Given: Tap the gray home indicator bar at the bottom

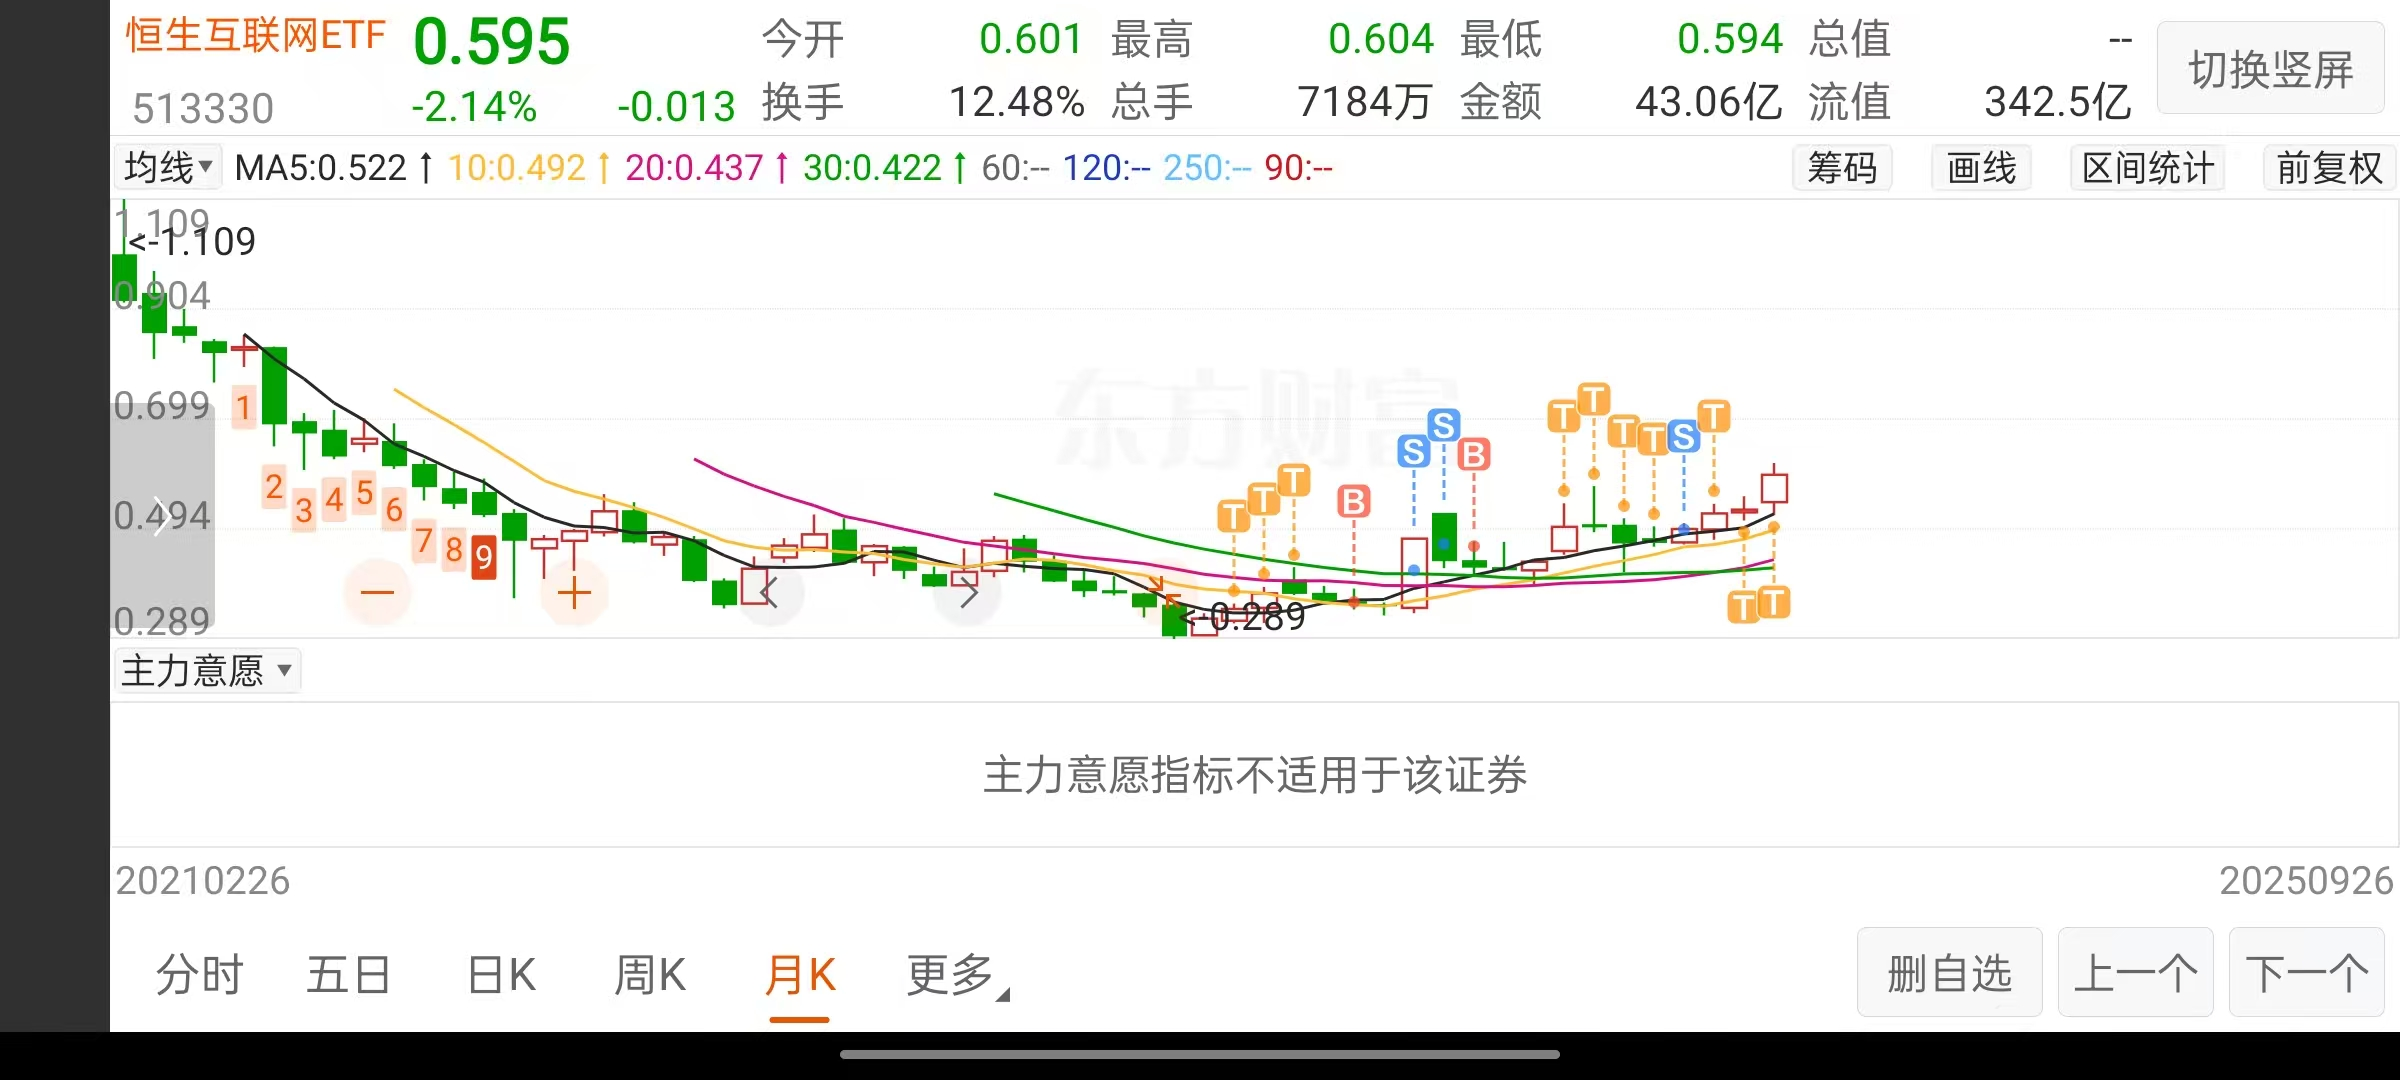Looking at the screenshot, I should point(1199,1054).
